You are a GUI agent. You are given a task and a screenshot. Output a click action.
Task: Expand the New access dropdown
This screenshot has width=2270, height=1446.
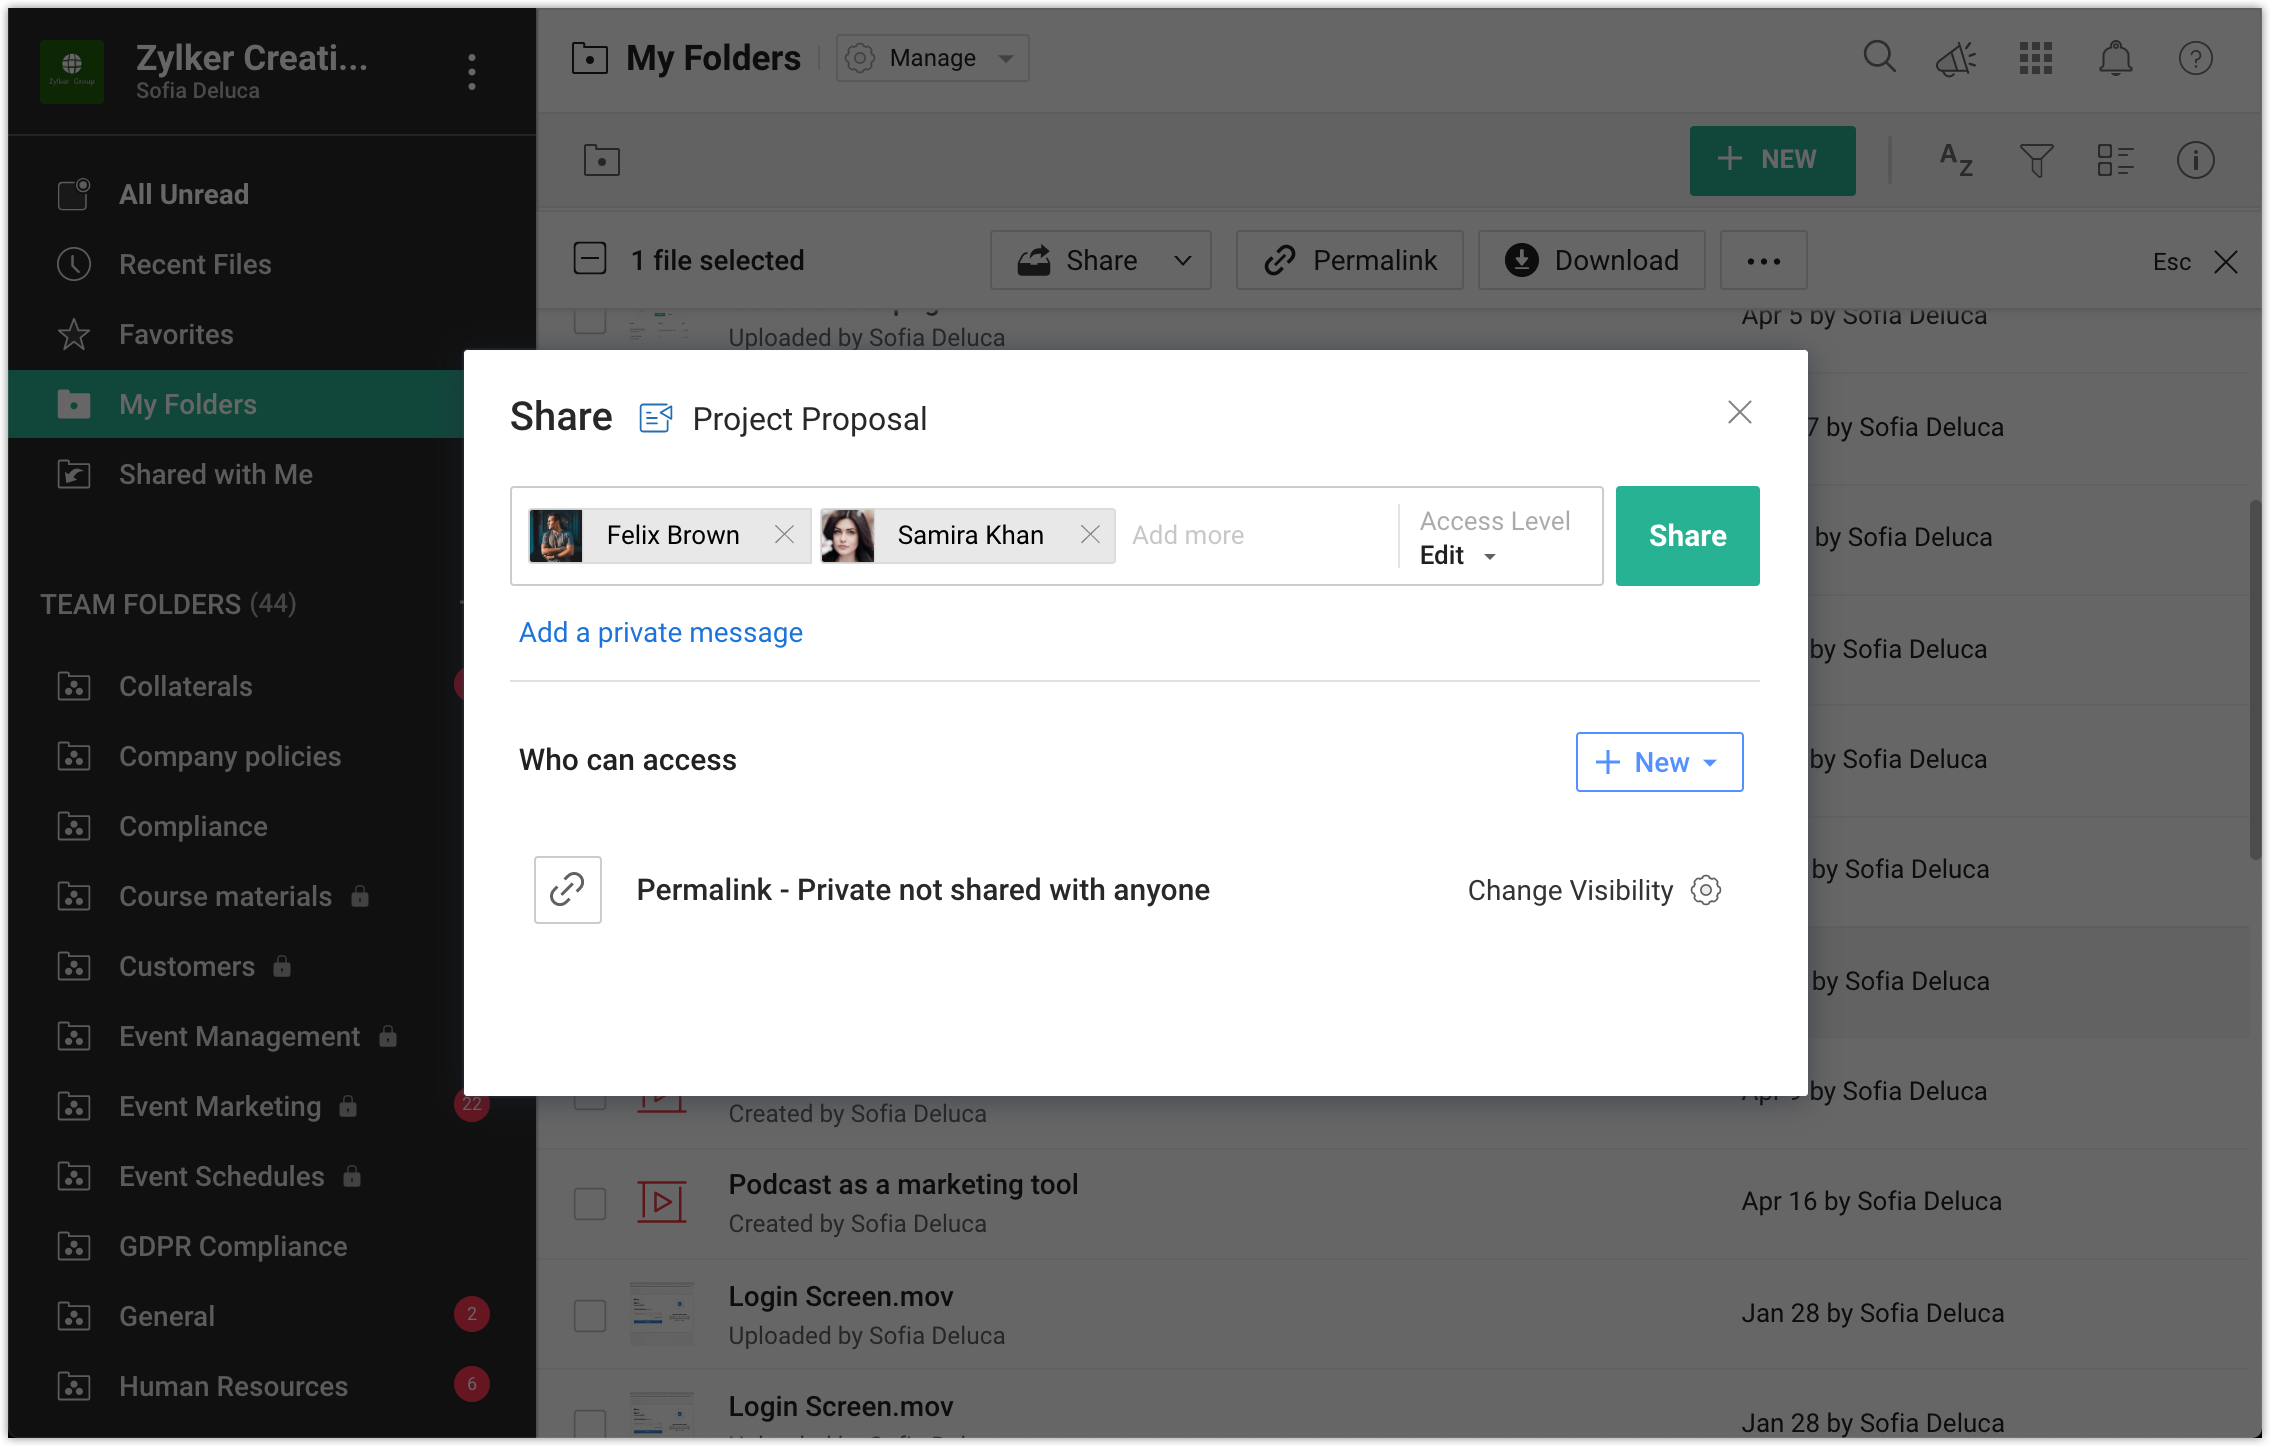click(x=1659, y=762)
